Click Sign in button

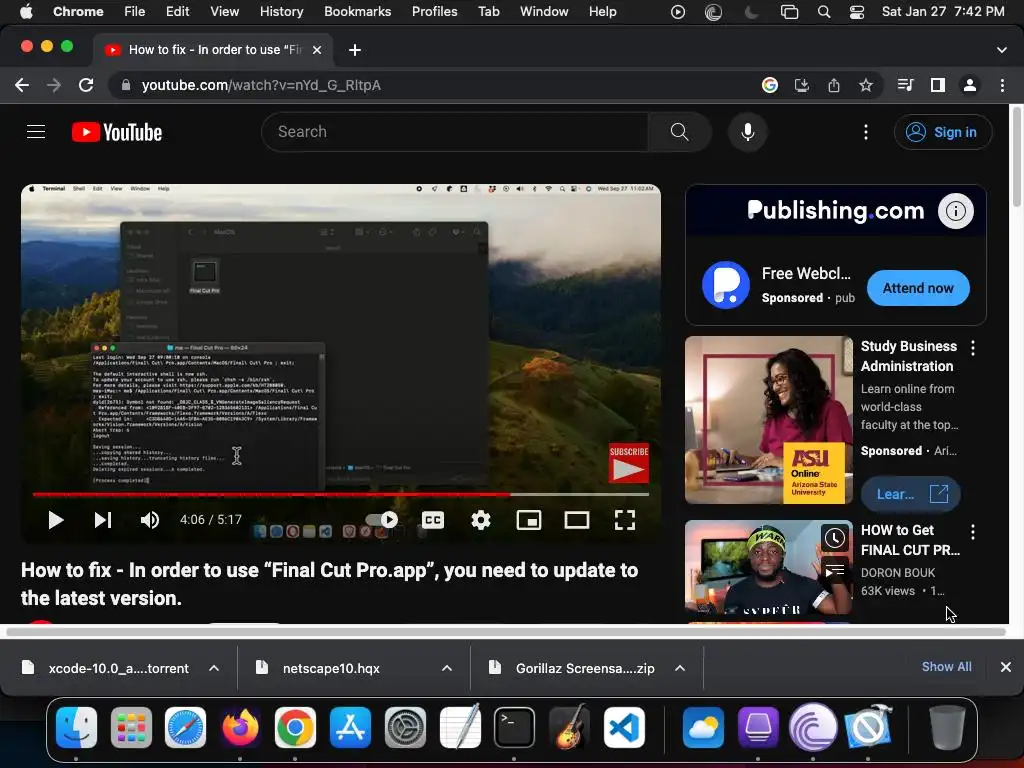(943, 132)
